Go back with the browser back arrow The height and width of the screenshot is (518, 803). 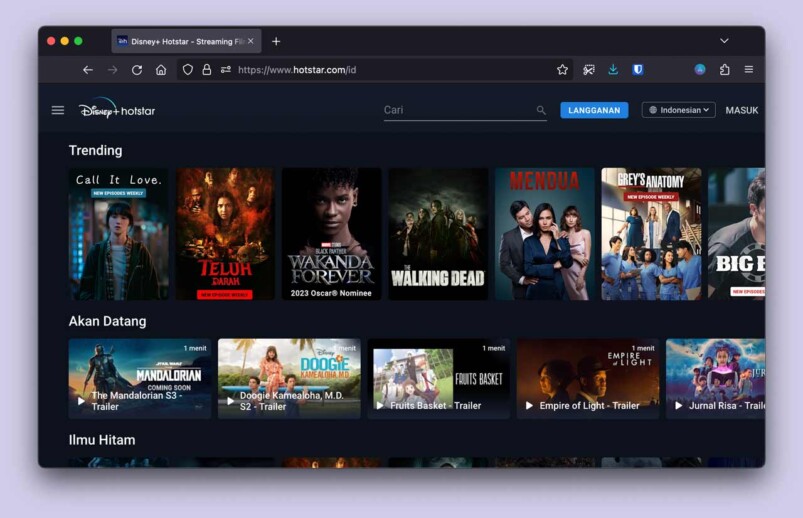coord(88,70)
